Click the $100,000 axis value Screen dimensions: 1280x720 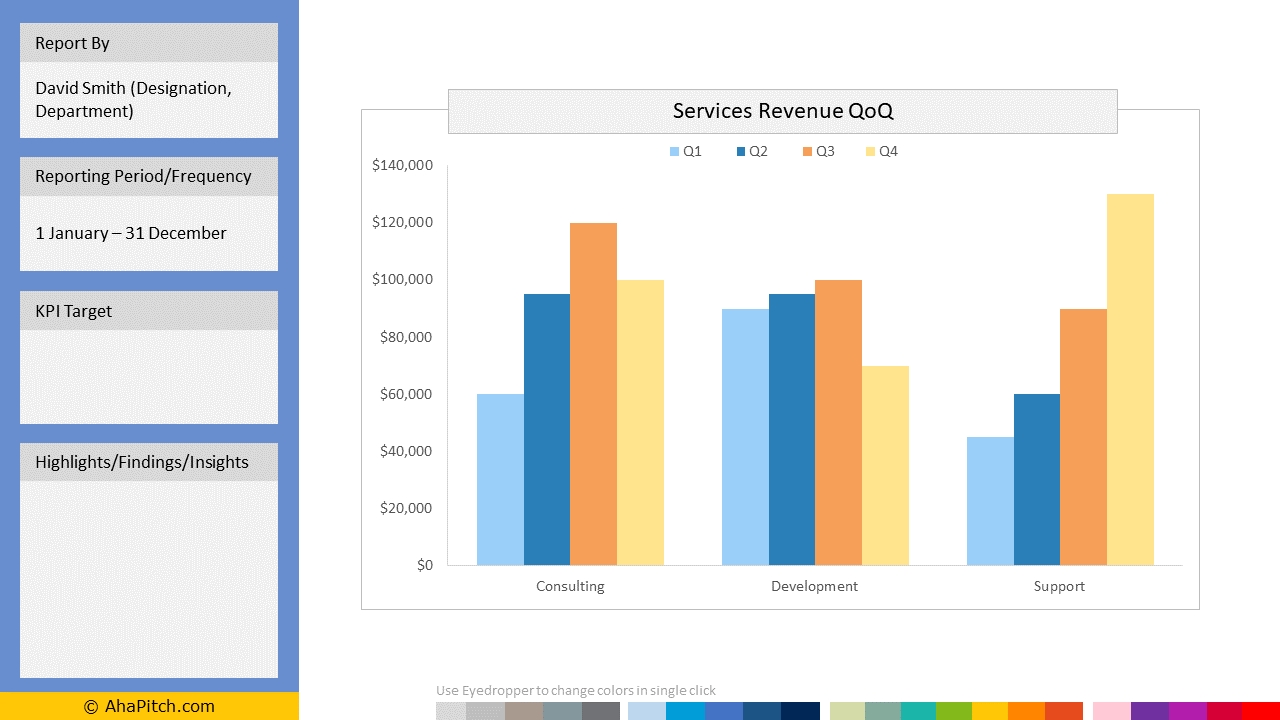402,279
